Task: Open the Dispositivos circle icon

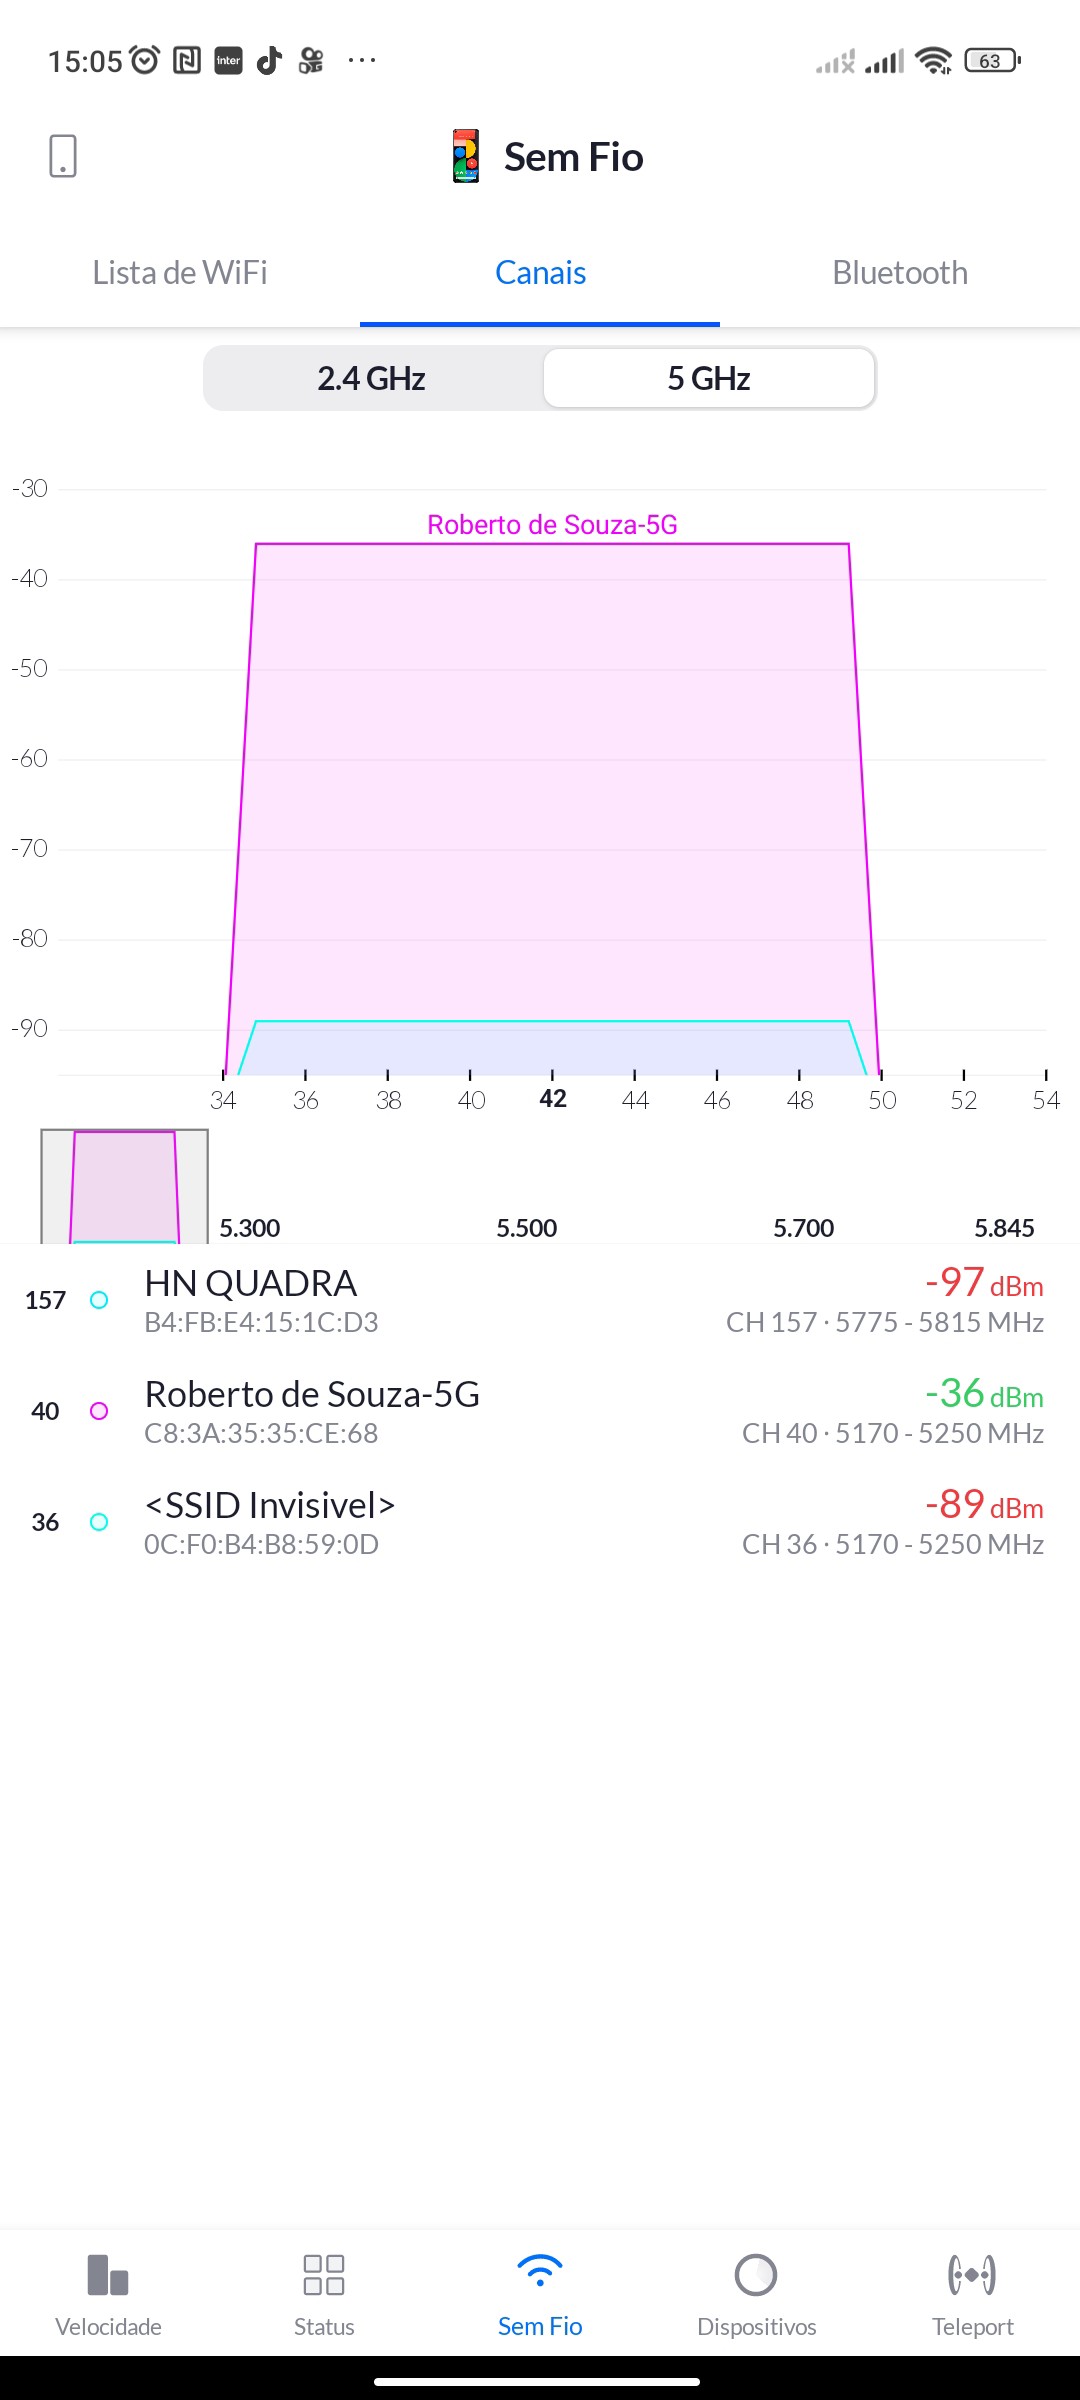Action: tap(756, 2275)
